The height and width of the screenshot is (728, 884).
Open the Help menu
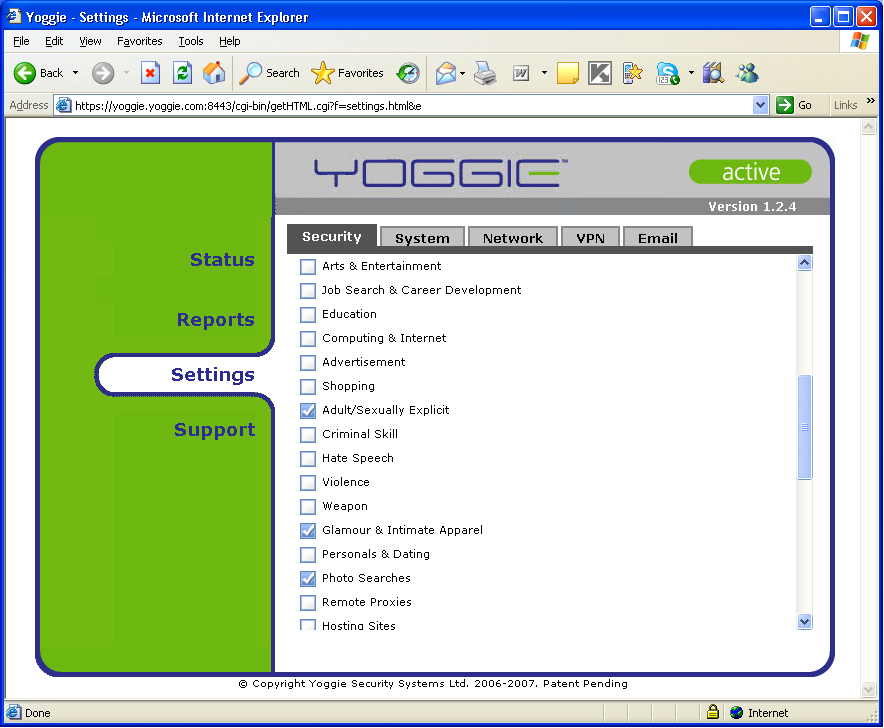[229, 41]
